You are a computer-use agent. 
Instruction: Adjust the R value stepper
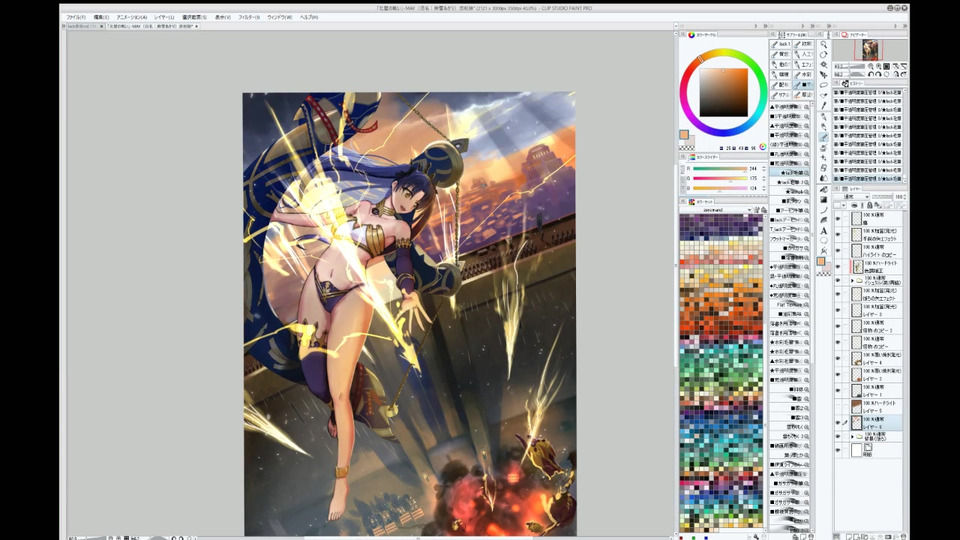click(x=763, y=168)
